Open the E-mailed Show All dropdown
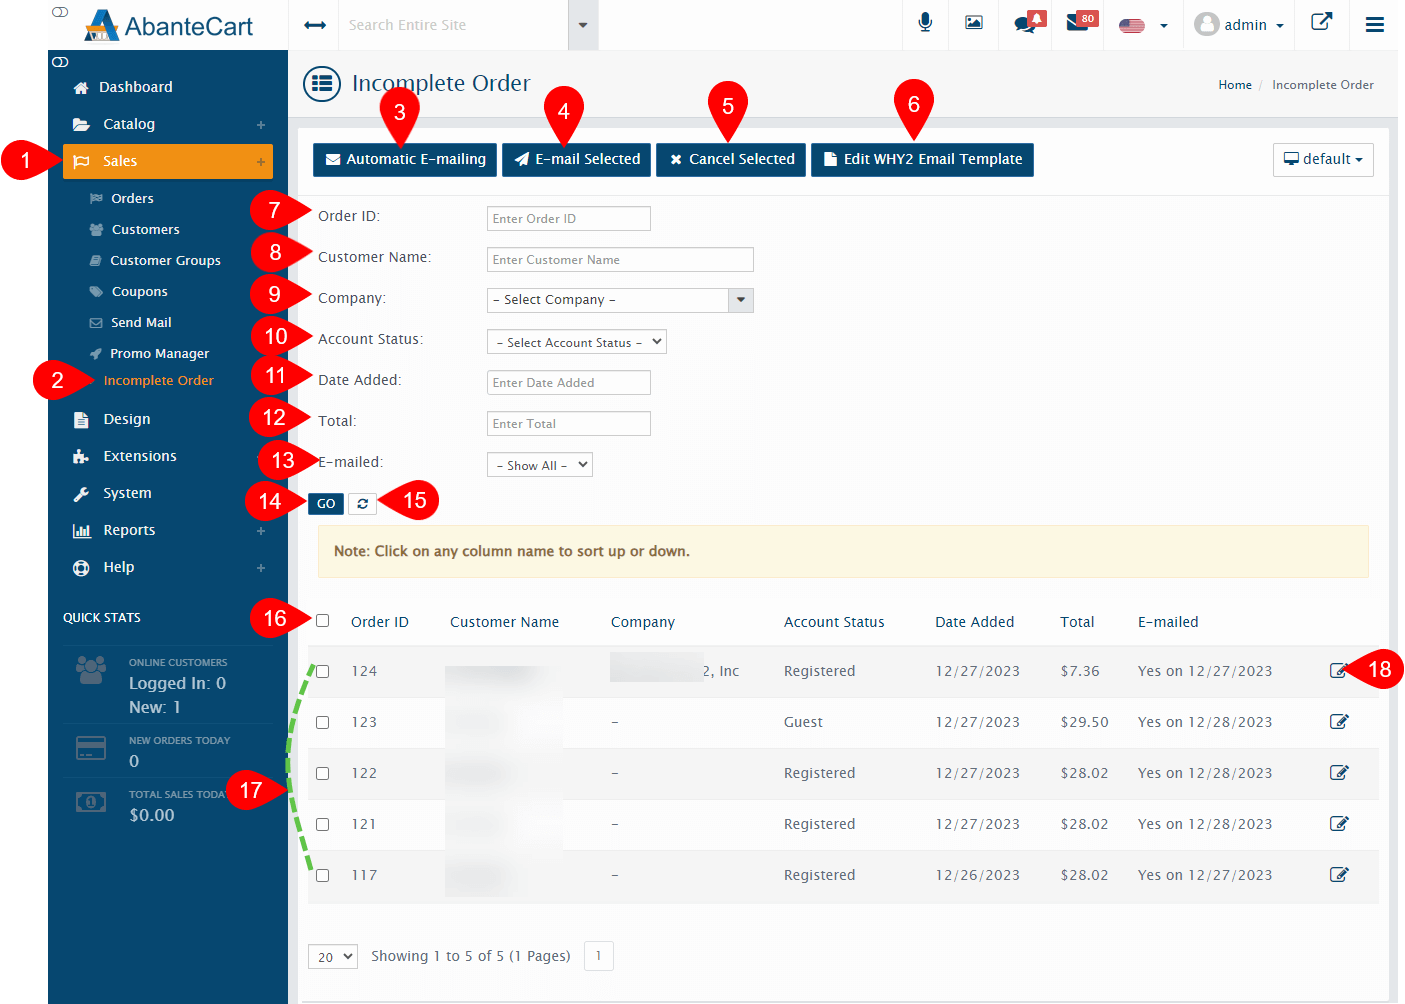 pos(539,465)
